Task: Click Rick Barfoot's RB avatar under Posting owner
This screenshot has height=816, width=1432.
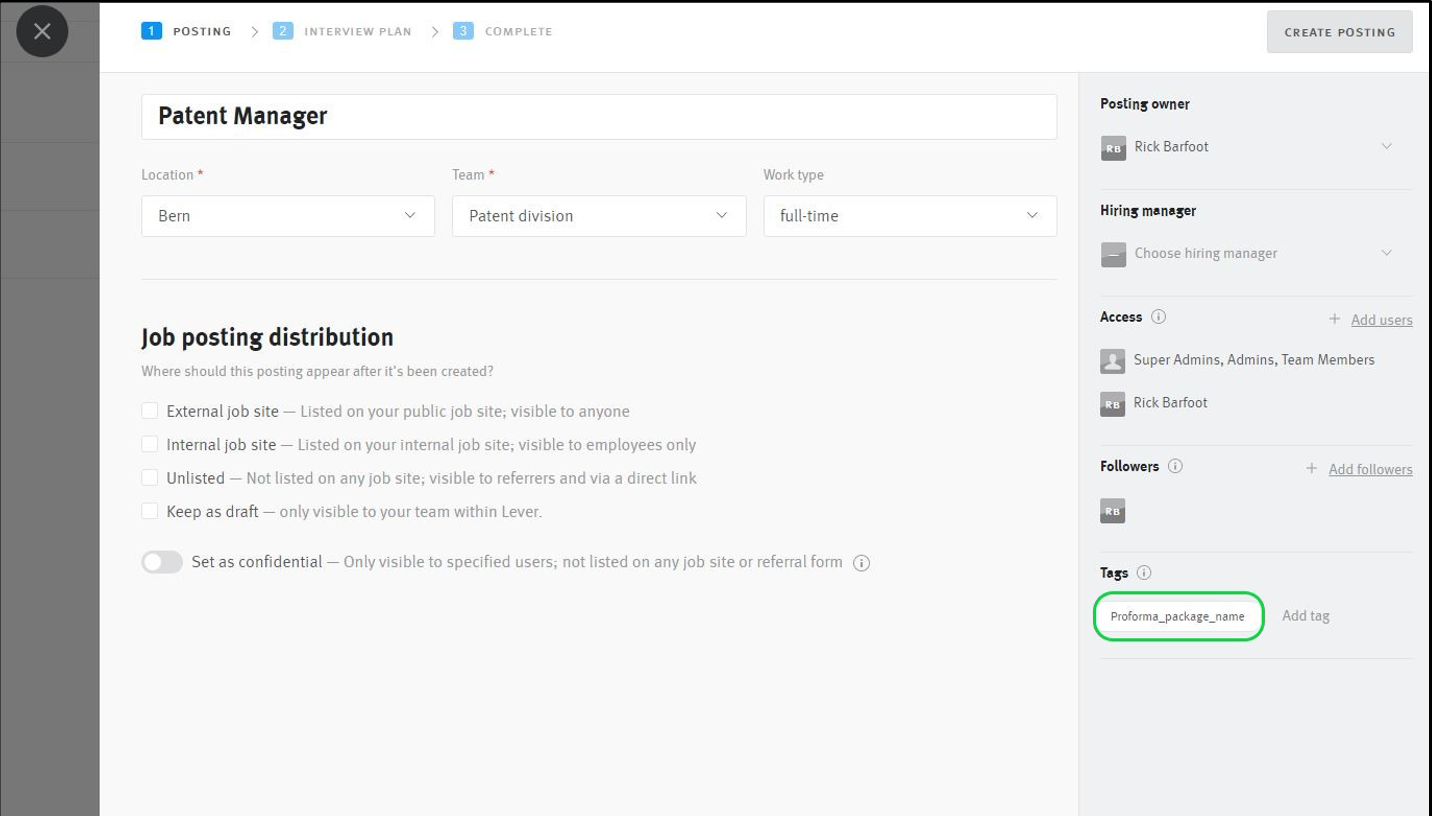Action: coord(1112,146)
